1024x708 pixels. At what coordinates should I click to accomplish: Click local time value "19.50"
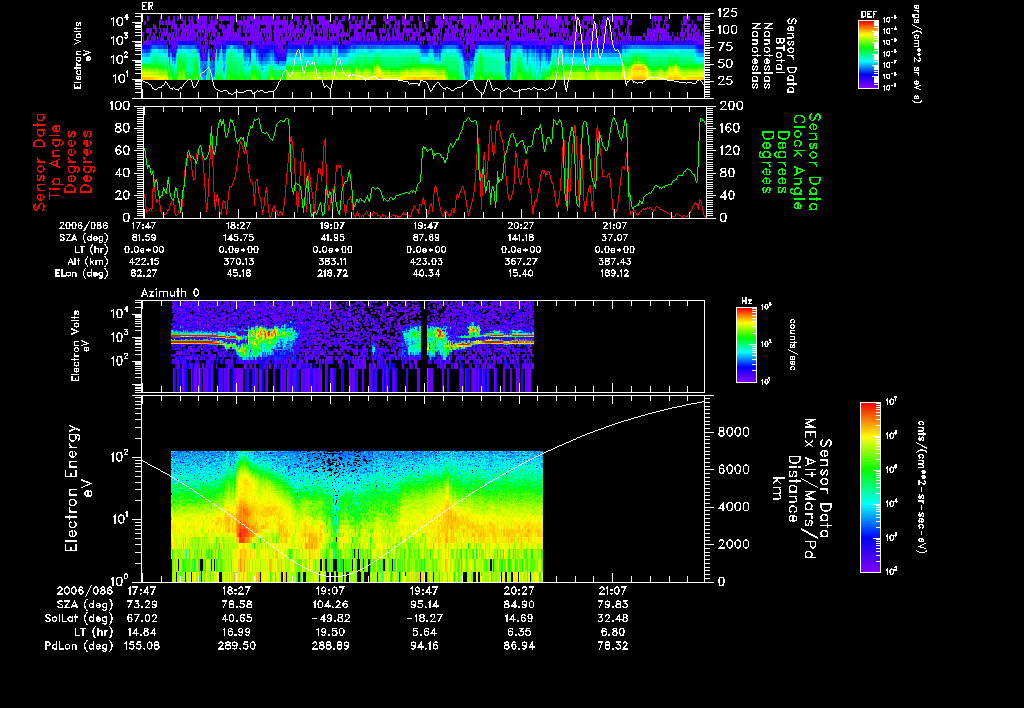click(x=330, y=632)
